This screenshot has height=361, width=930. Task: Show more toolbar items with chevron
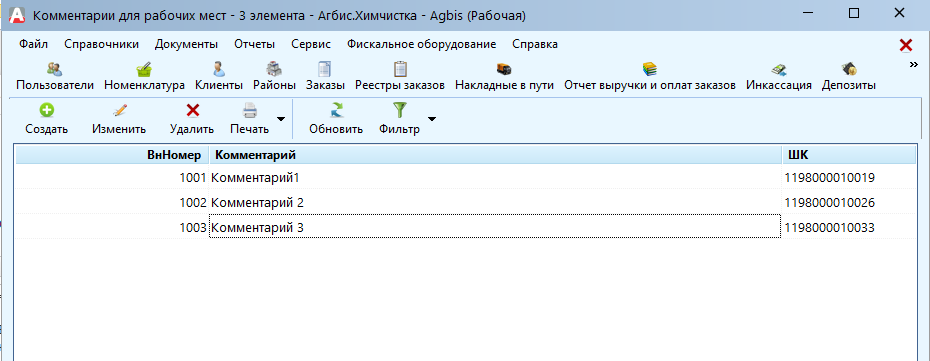[x=913, y=65]
